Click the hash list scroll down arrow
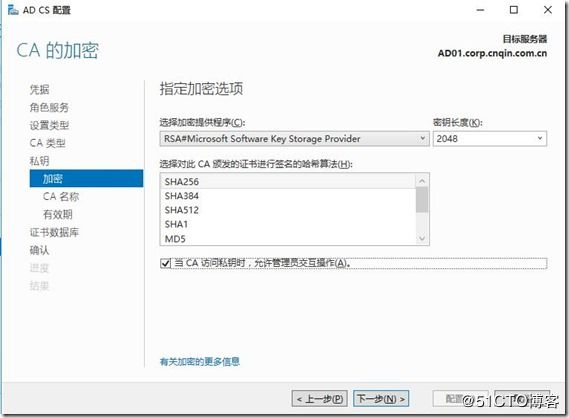569x418 pixels. tap(422, 238)
